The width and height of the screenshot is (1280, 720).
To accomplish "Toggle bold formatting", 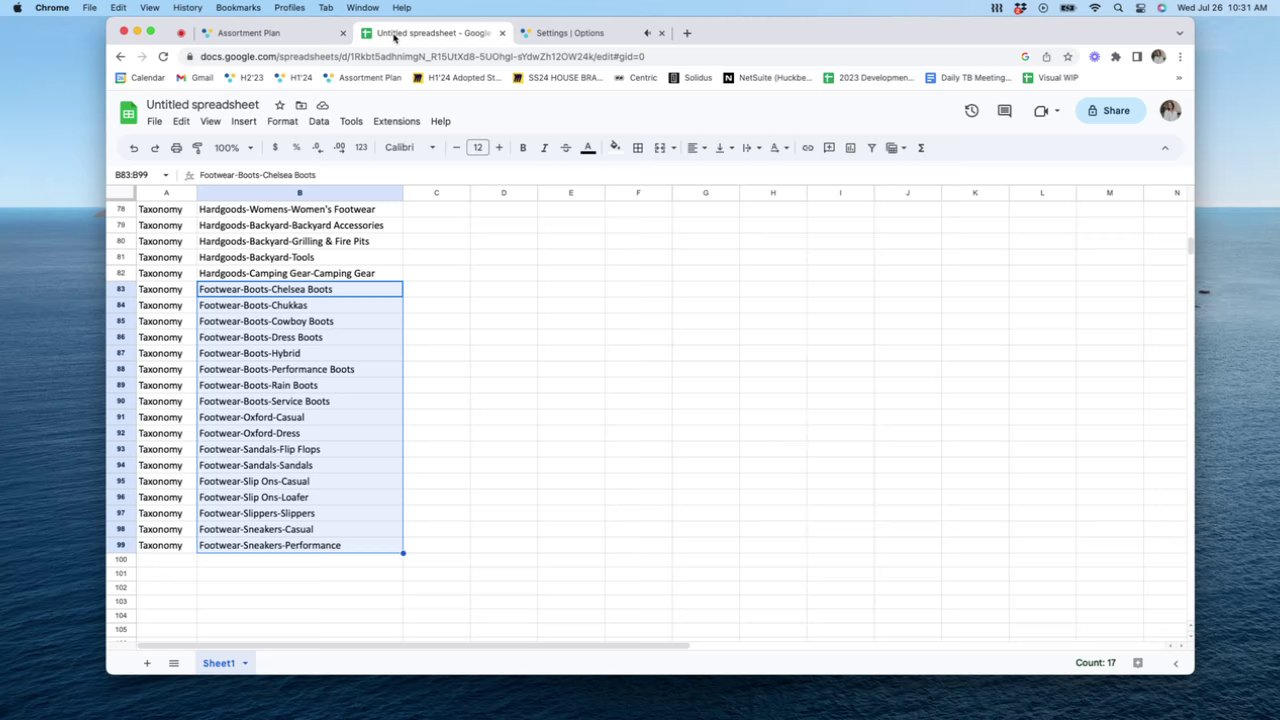I will (522, 148).
